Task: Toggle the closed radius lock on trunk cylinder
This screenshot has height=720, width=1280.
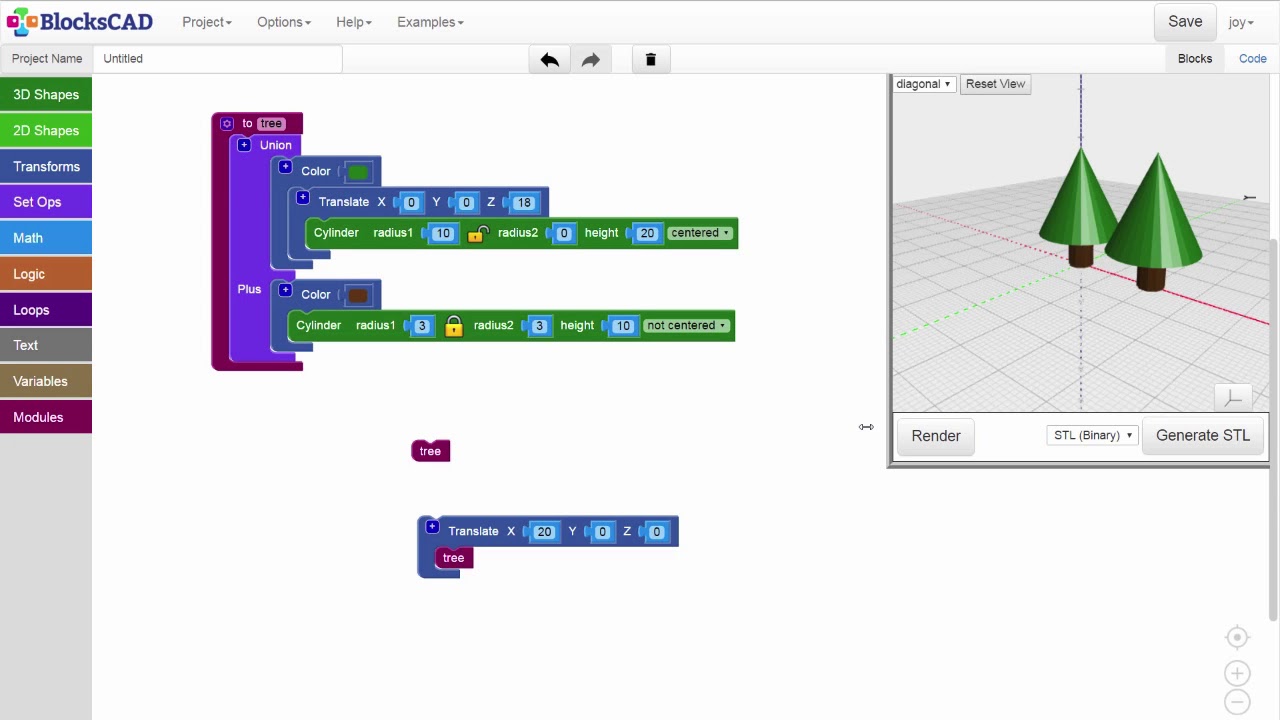Action: (x=453, y=326)
